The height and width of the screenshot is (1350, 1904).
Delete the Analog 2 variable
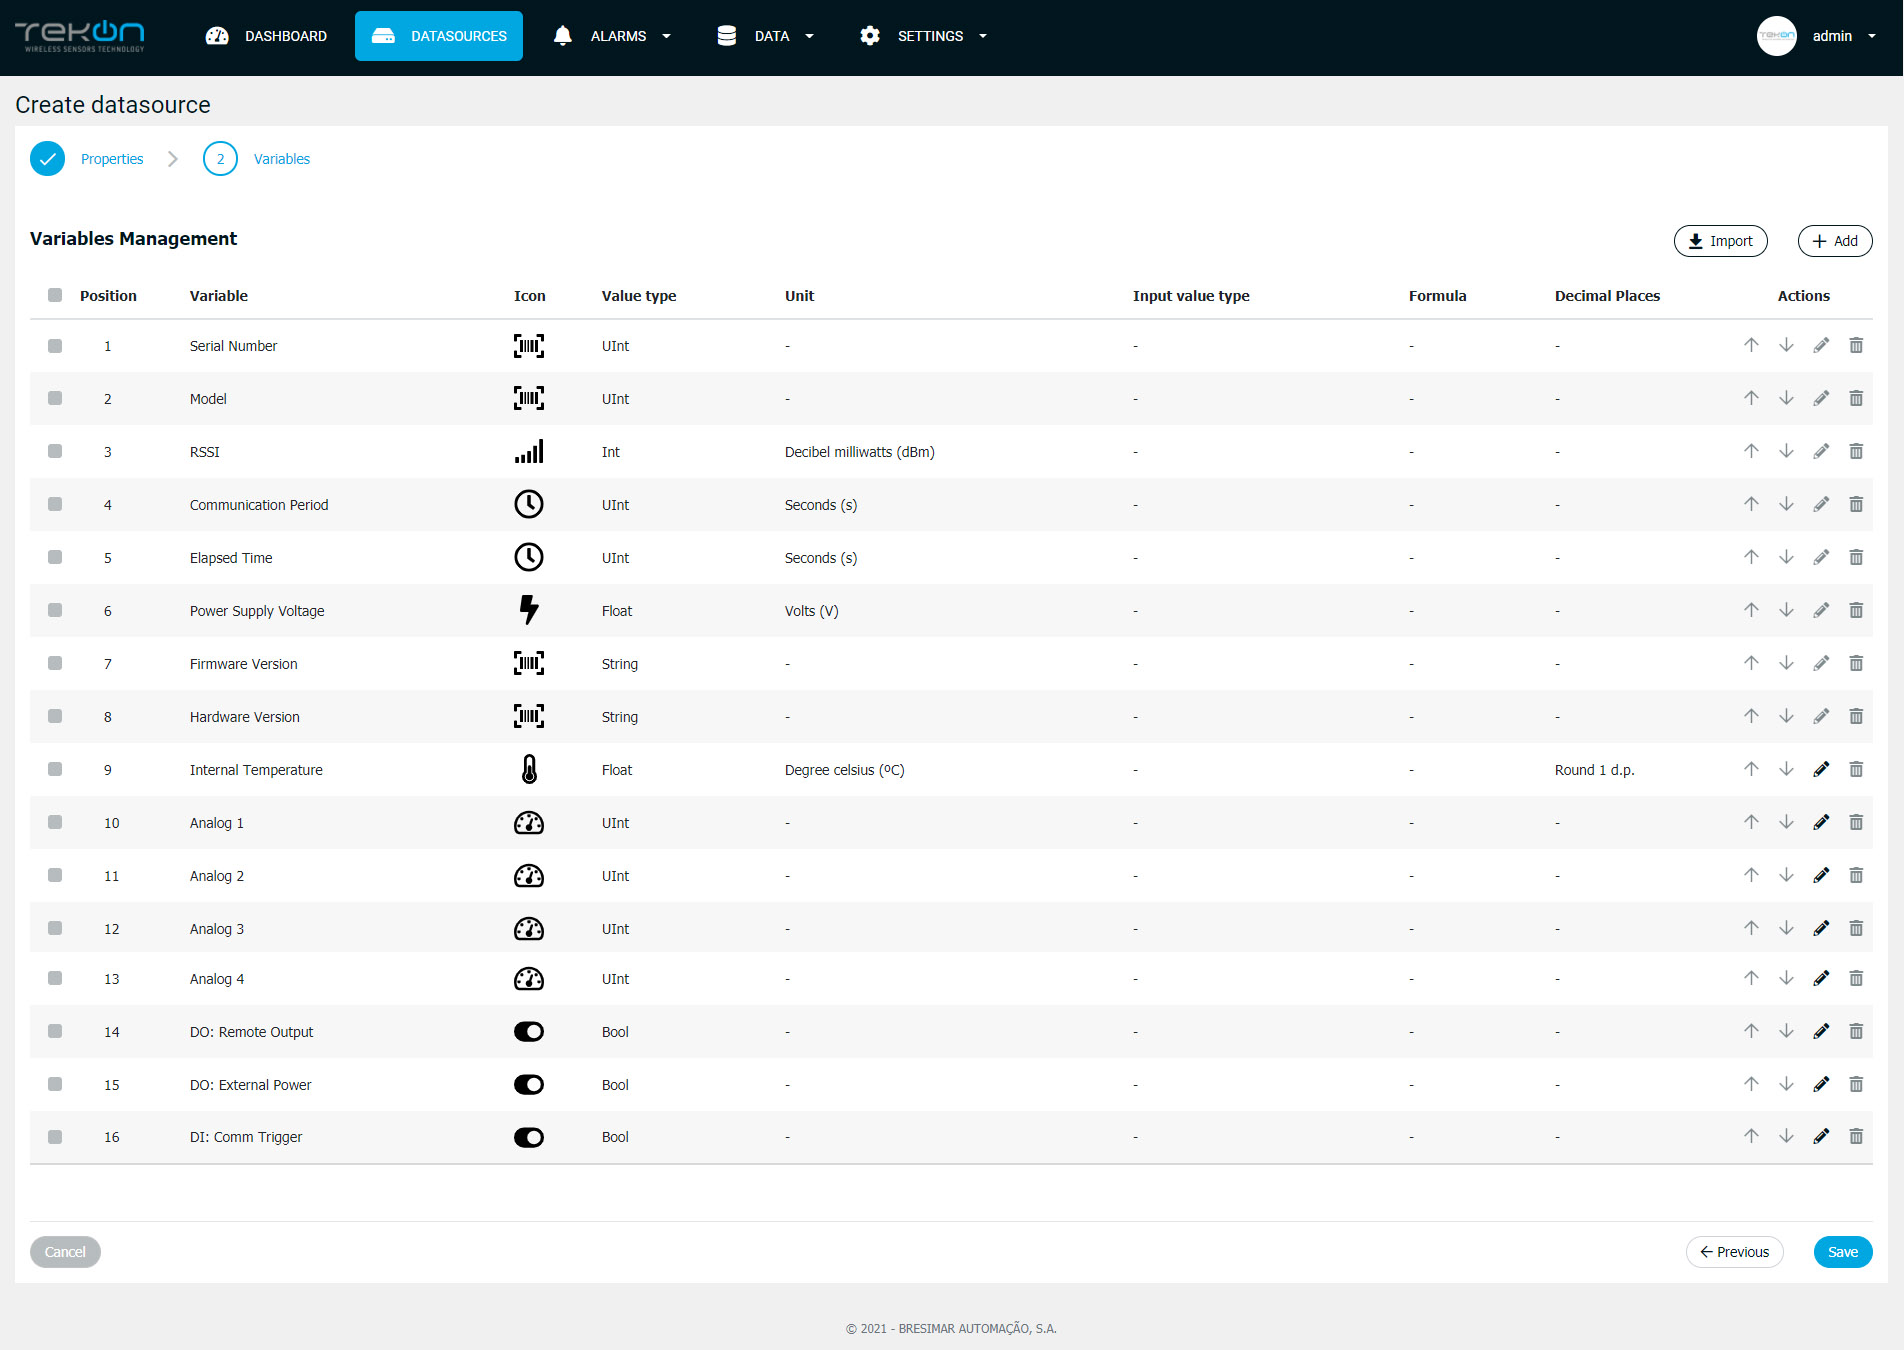[1856, 875]
